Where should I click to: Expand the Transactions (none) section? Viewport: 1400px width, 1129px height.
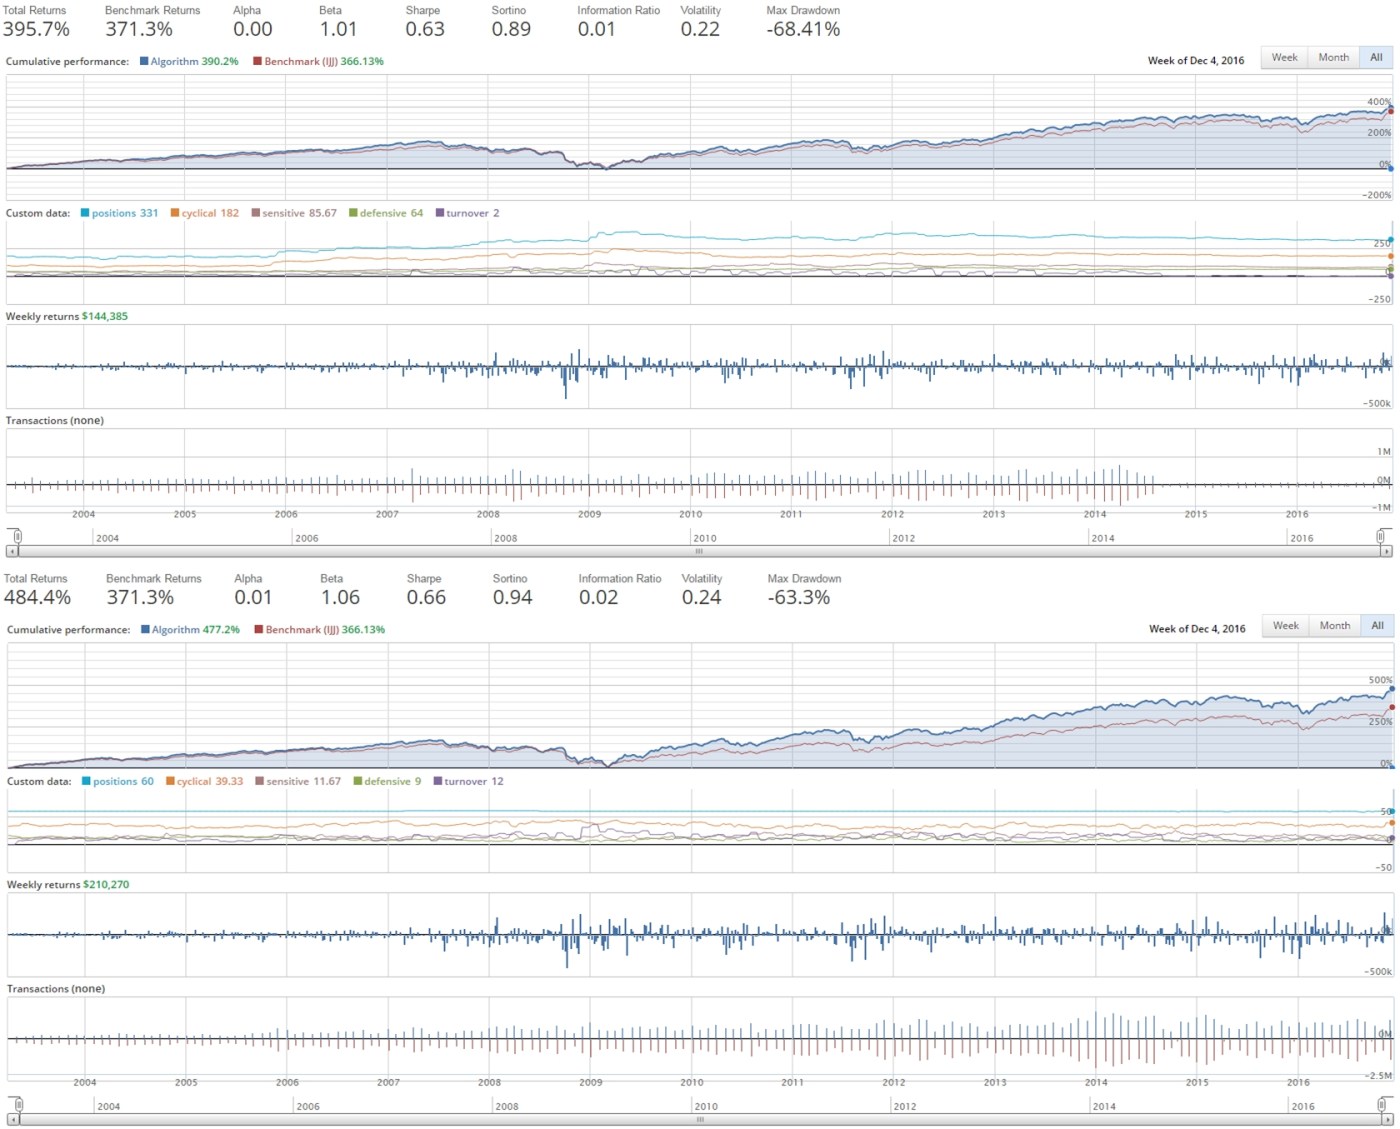click(x=55, y=420)
